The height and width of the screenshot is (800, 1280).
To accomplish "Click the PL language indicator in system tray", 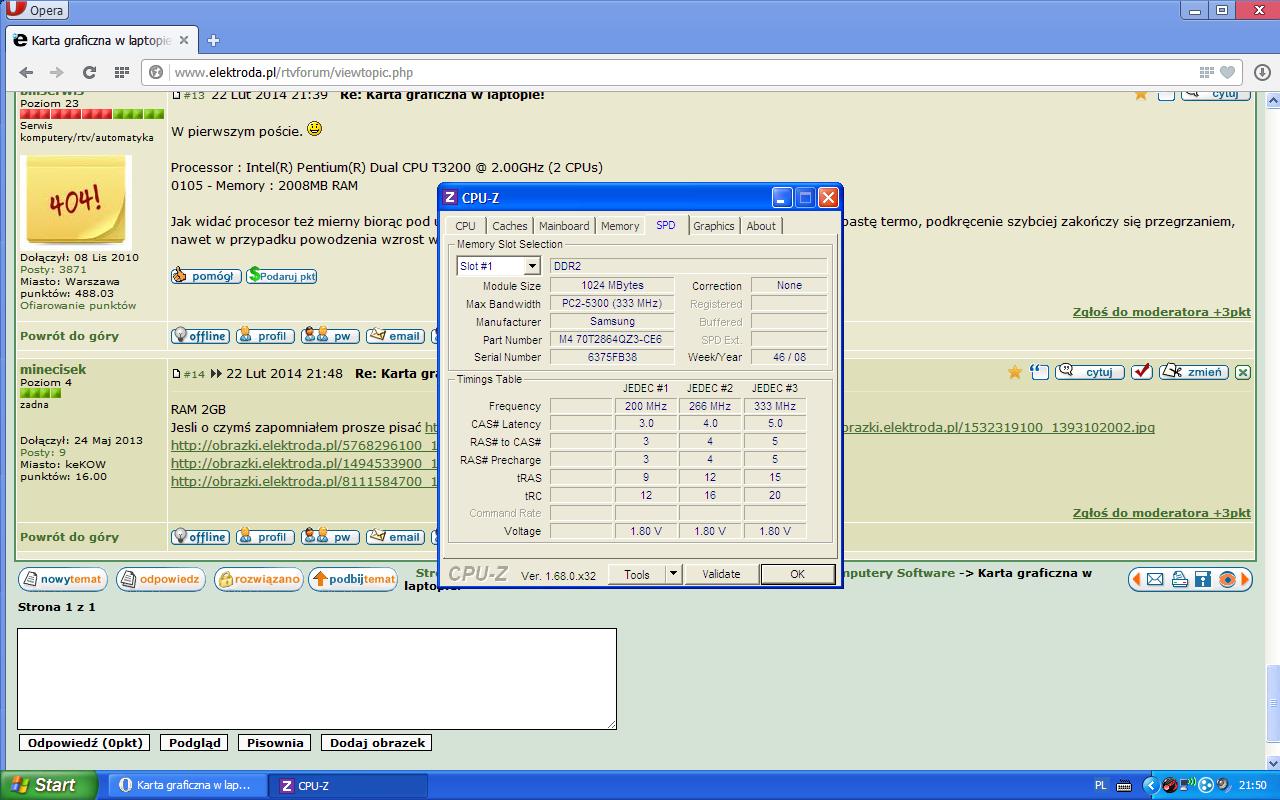I will (1101, 785).
